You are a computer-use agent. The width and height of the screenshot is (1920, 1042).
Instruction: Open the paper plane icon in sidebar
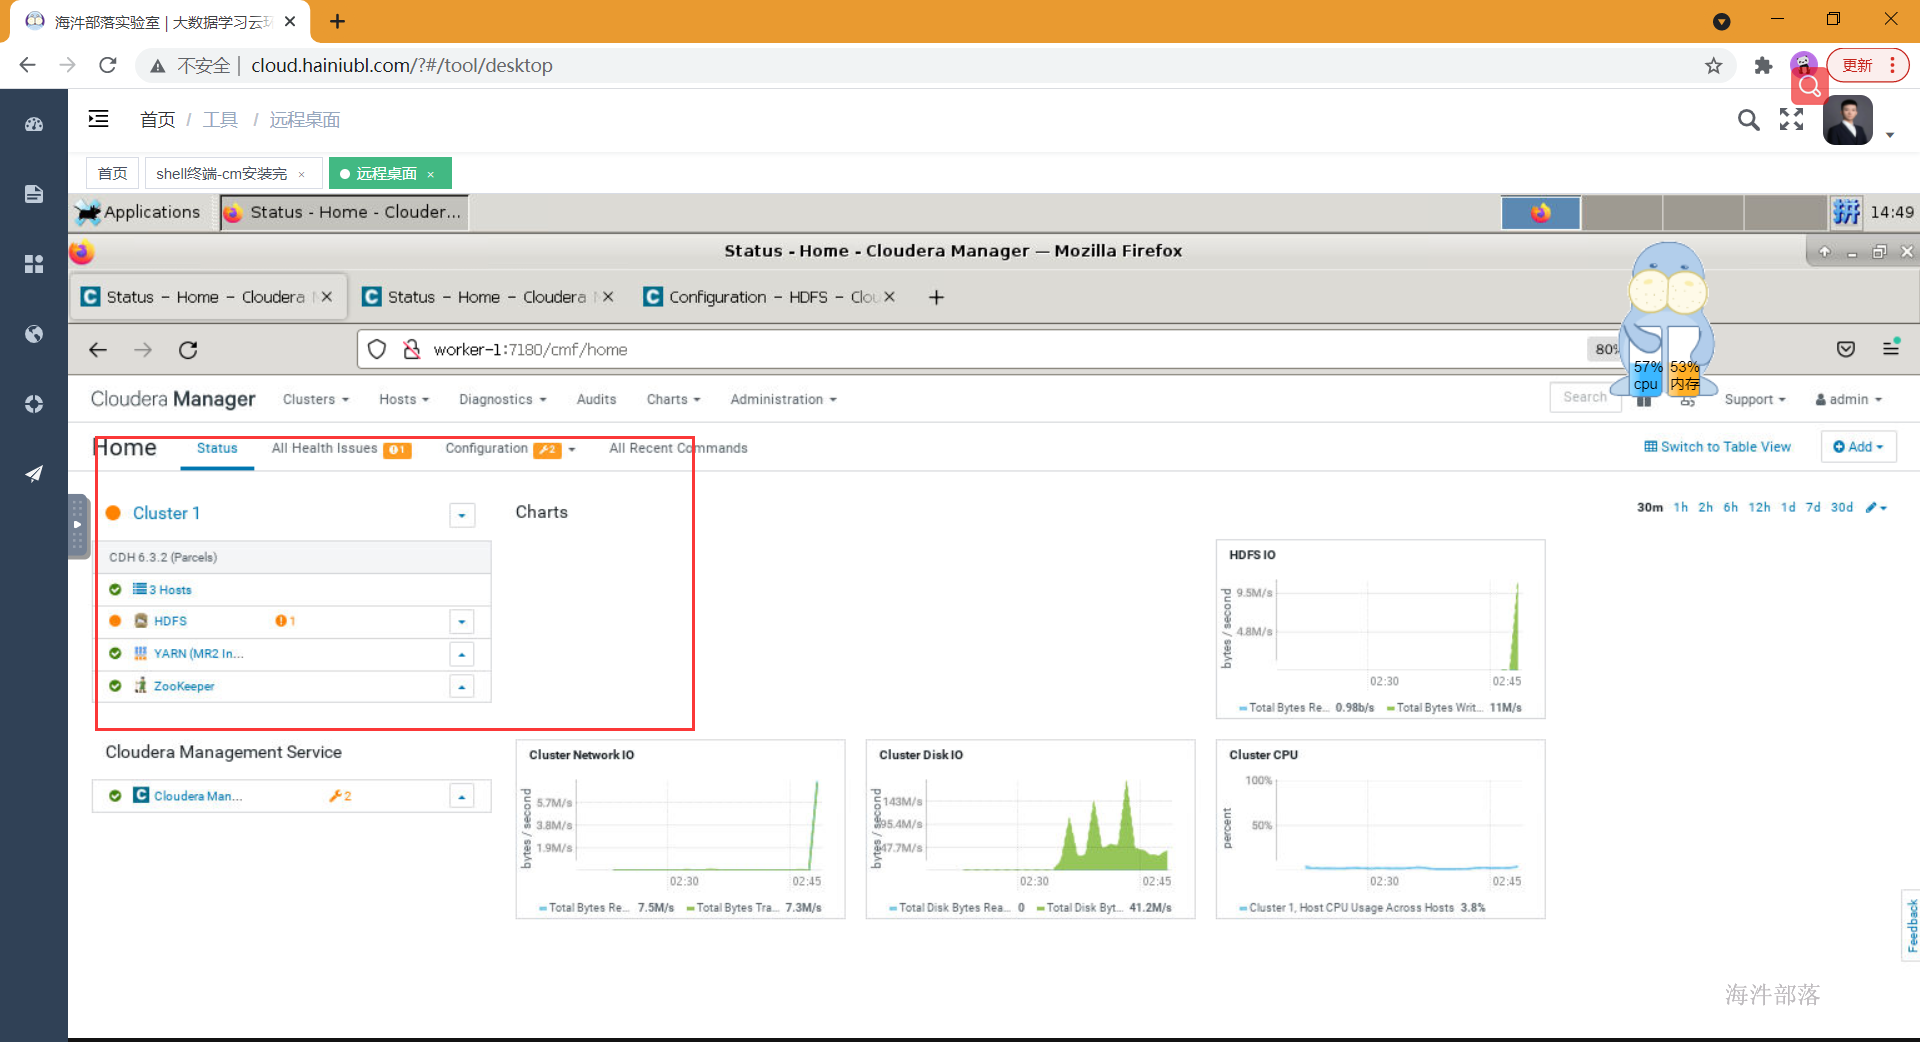point(34,473)
